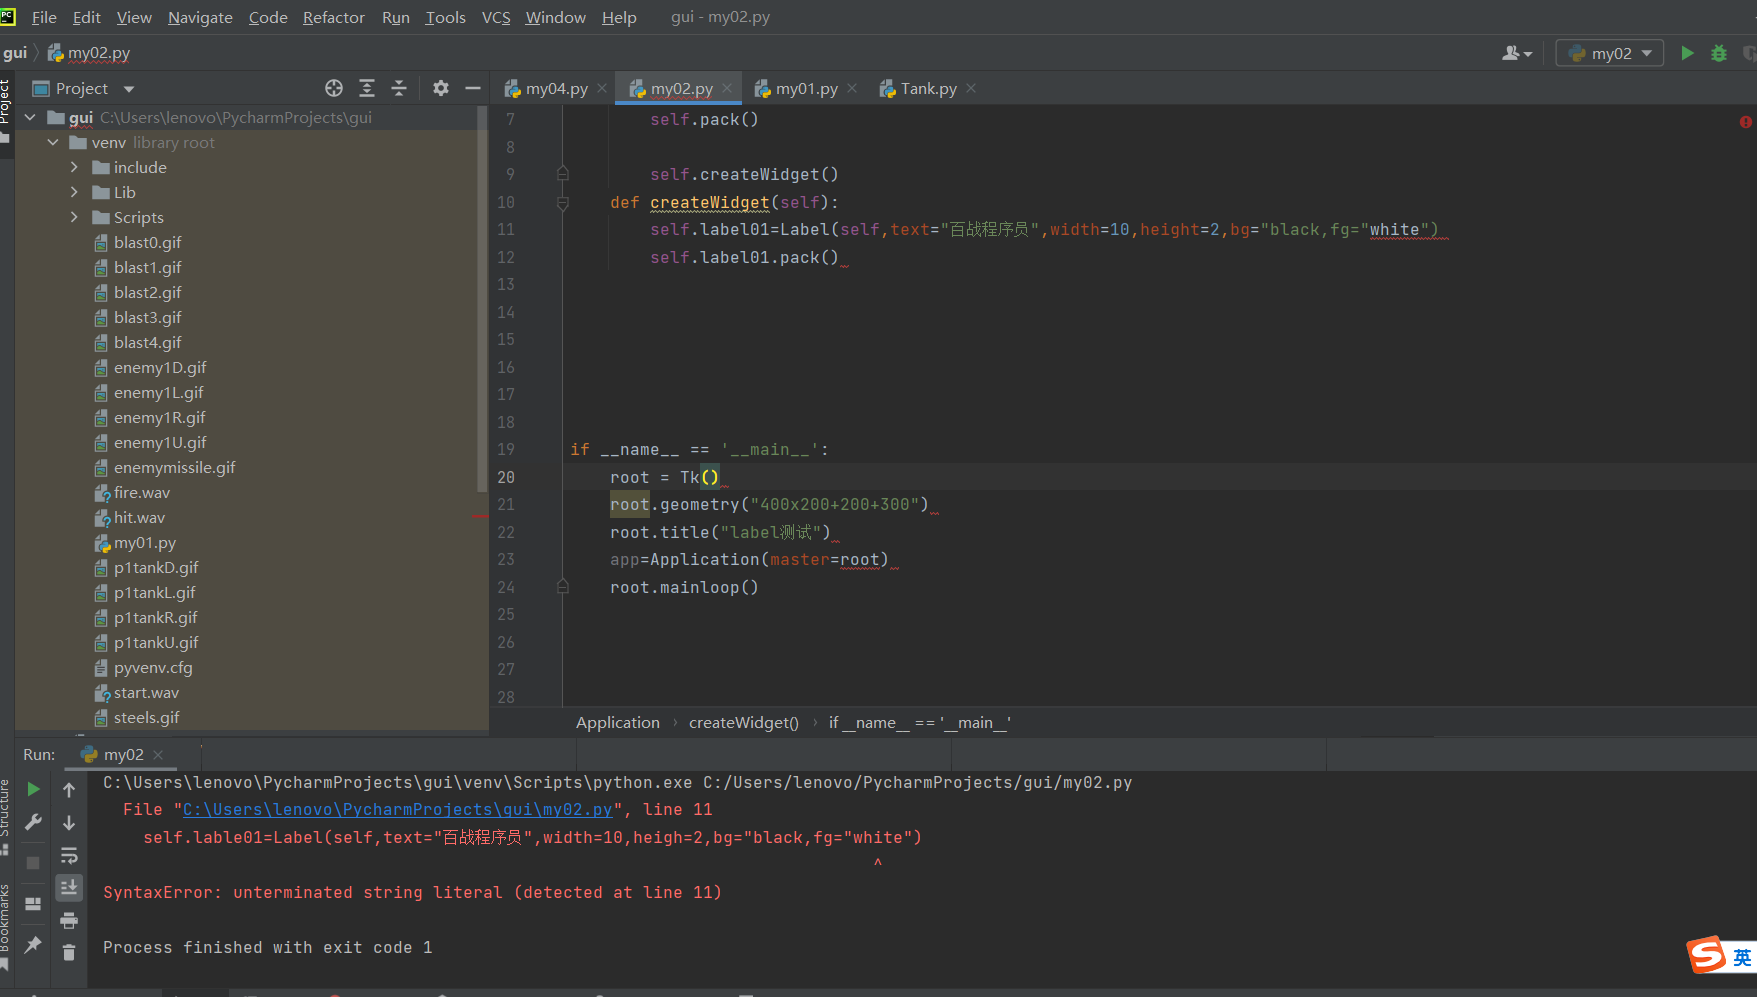
Task: Click the fold marker at line 10
Action: [x=563, y=203]
